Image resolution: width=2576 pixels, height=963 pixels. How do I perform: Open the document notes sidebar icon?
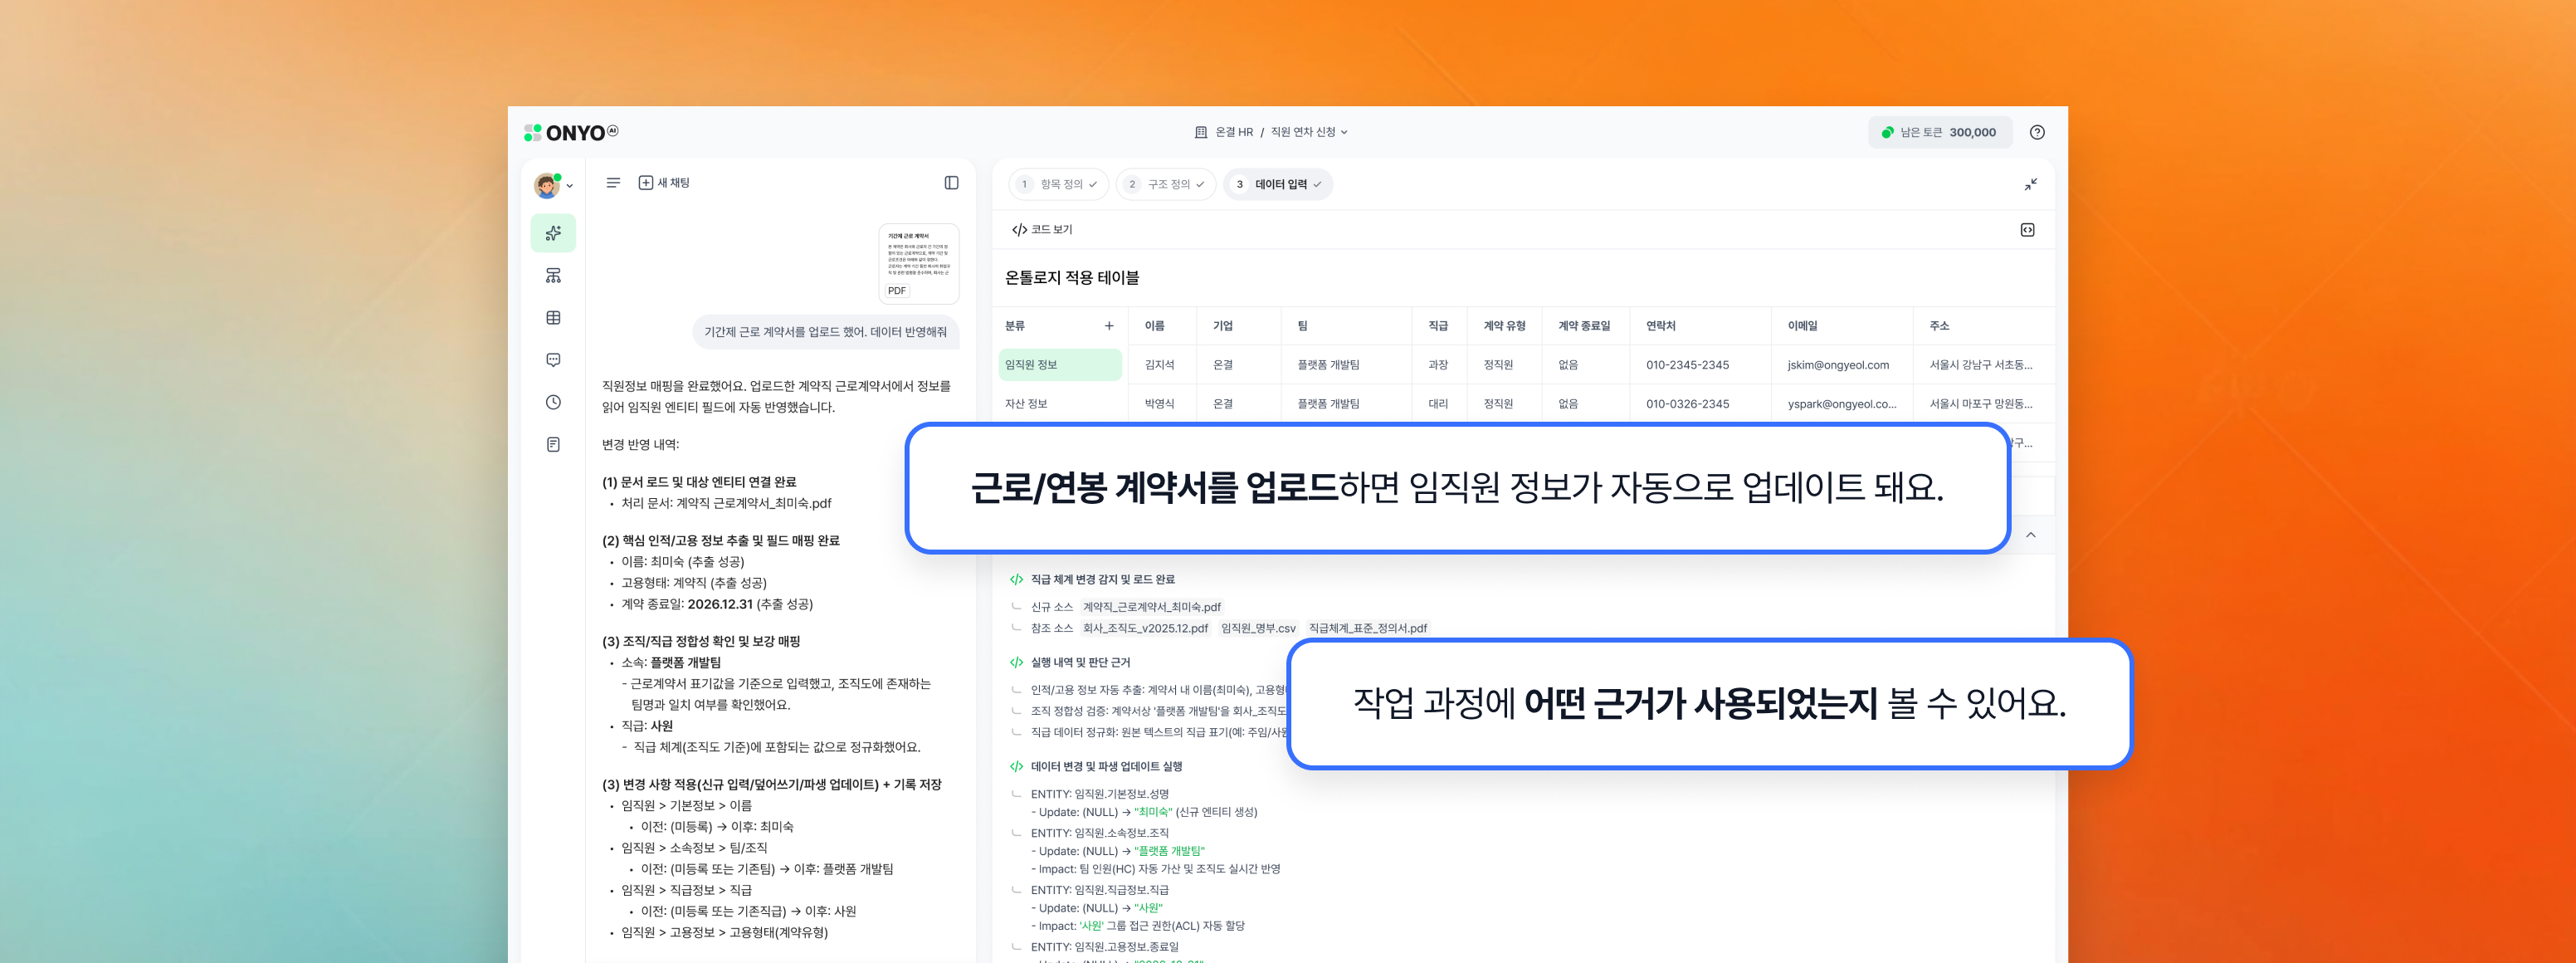(x=553, y=444)
